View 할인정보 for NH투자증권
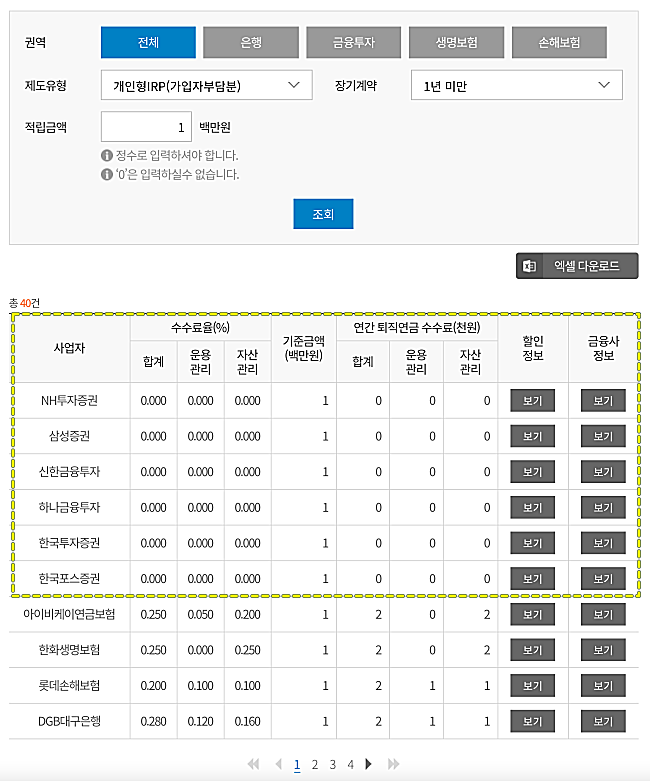Screen dimensions: 650x781 [x=532, y=401]
